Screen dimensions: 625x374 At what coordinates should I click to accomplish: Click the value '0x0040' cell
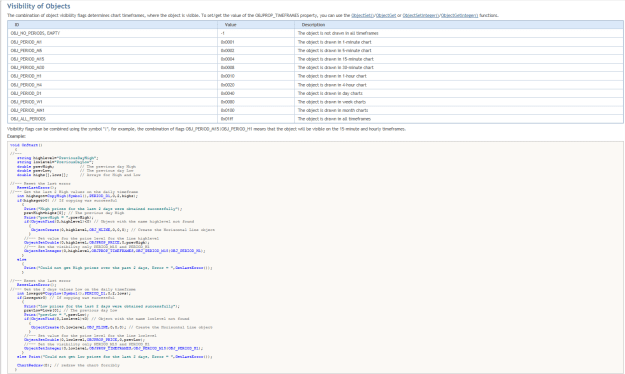tap(256, 93)
